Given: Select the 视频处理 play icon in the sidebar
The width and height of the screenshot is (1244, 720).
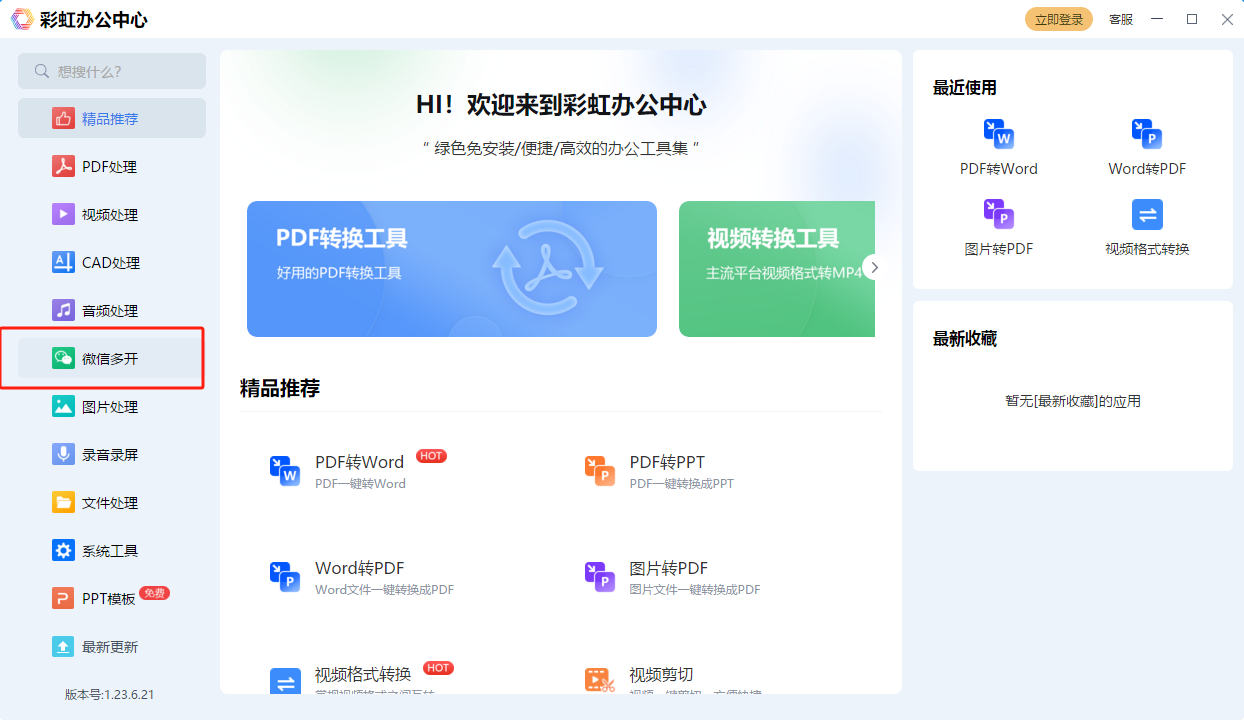Looking at the screenshot, I should 64,215.
